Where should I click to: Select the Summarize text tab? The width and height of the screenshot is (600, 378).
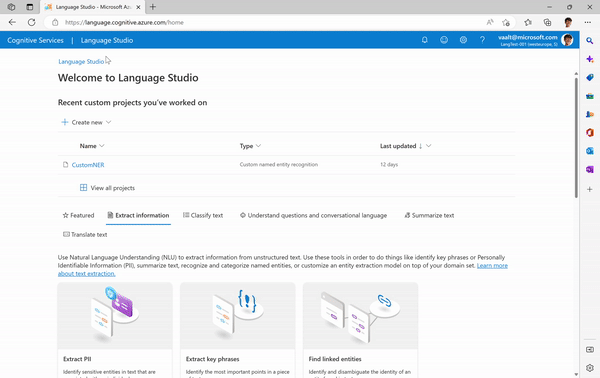pyautogui.click(x=429, y=215)
